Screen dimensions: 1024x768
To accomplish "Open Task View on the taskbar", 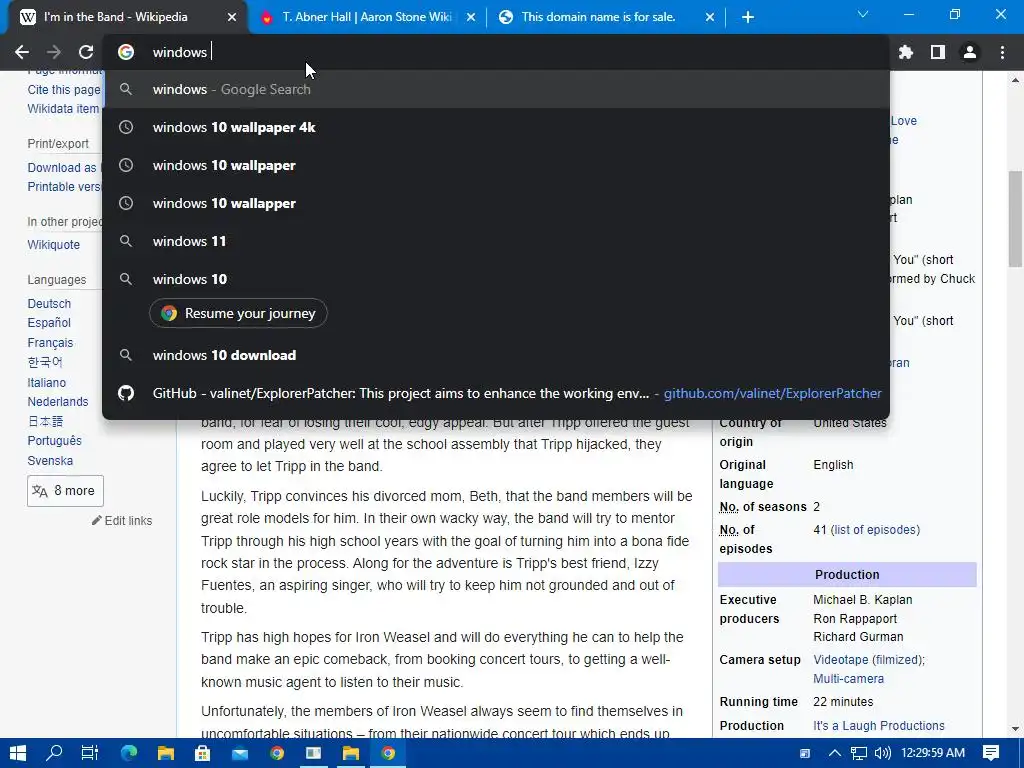I will point(89,753).
